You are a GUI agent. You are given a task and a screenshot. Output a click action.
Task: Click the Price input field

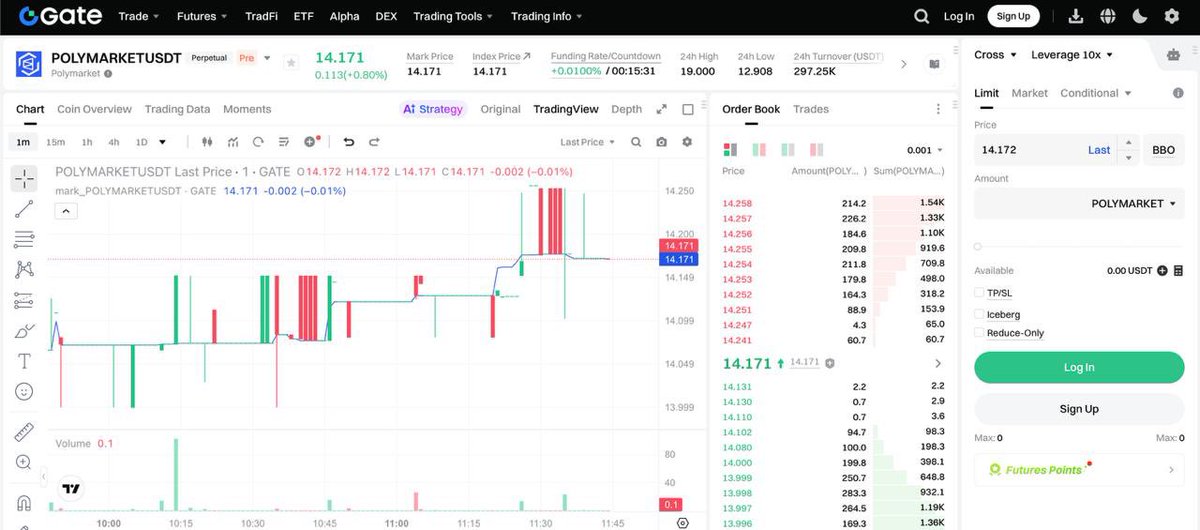[1029, 150]
